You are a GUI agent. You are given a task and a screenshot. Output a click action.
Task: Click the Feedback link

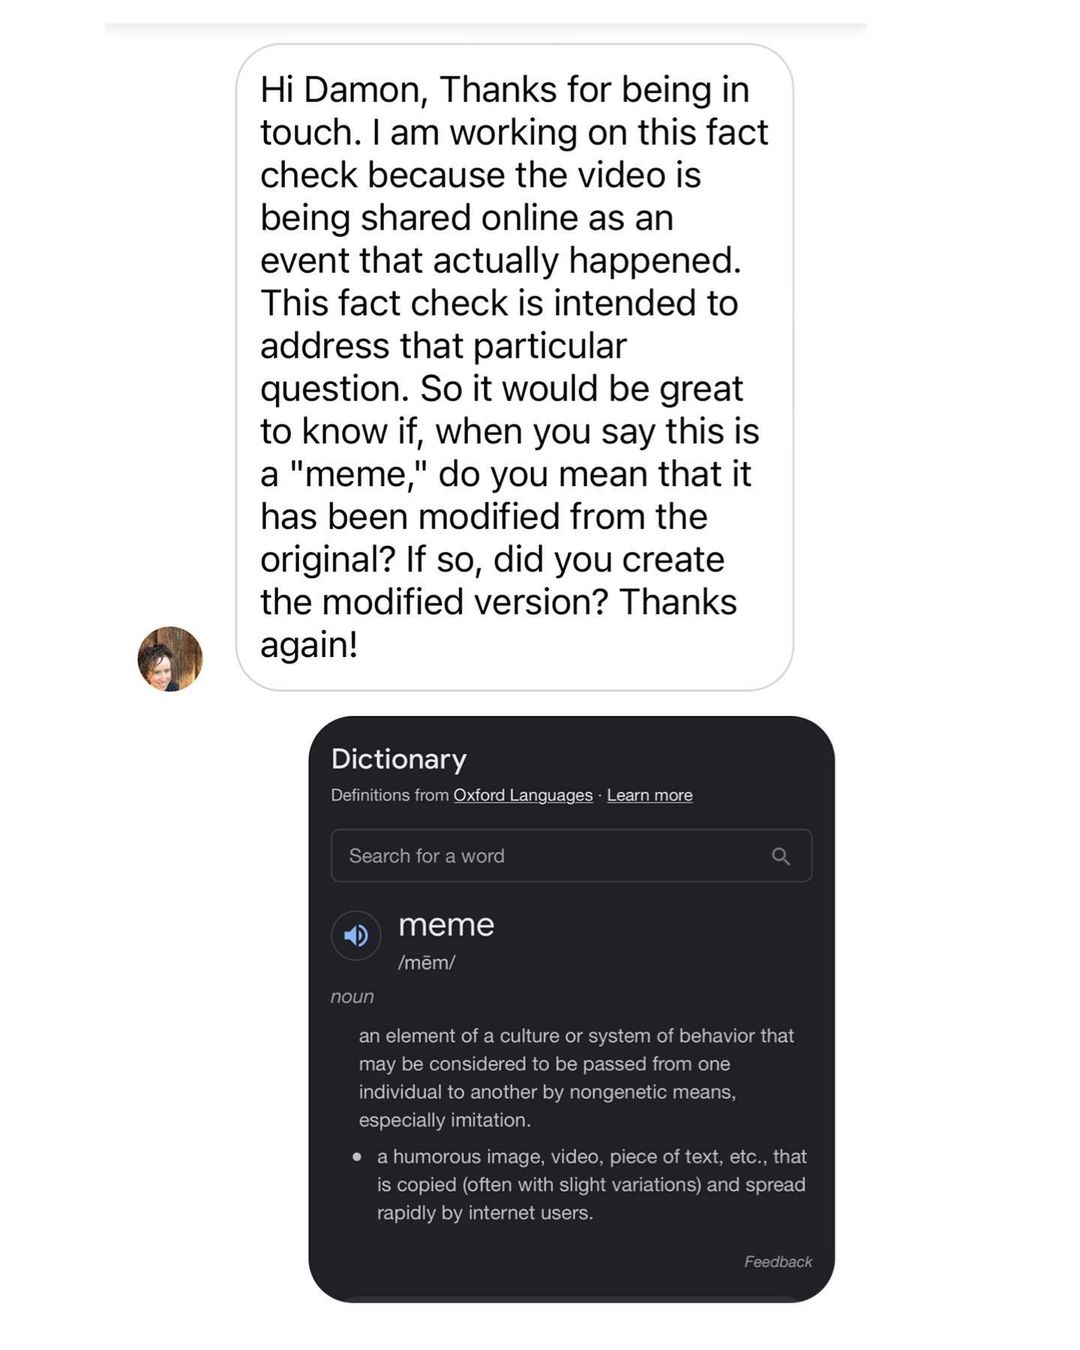click(x=777, y=1262)
